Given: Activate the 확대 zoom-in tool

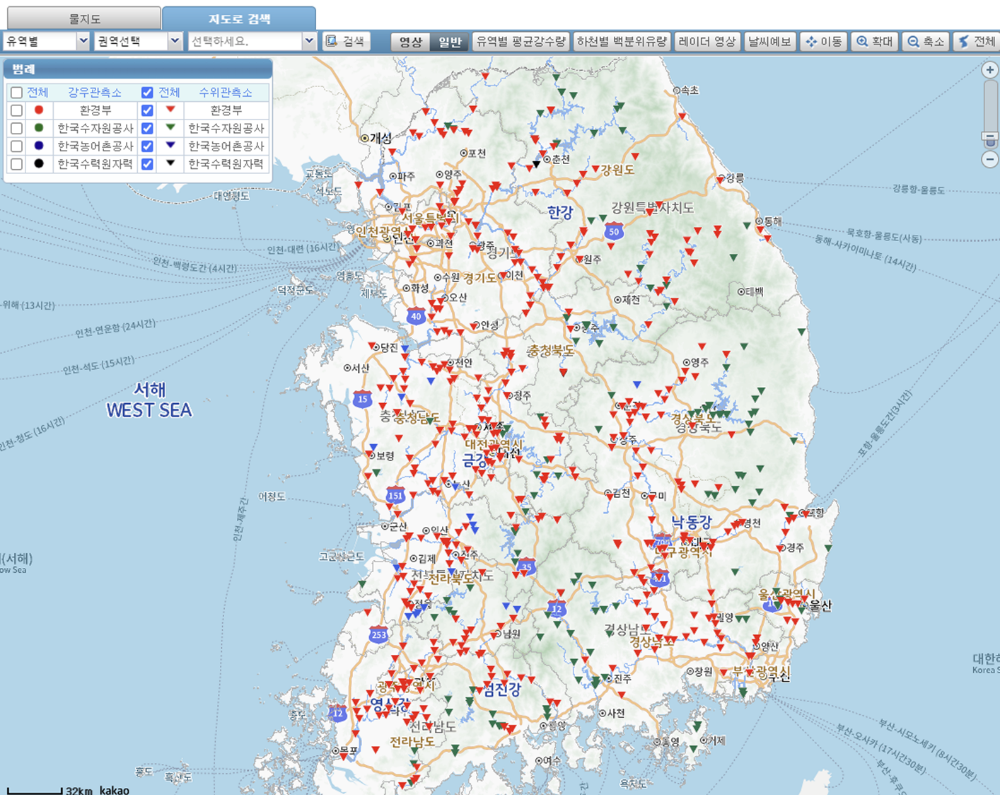Looking at the screenshot, I should point(875,41).
